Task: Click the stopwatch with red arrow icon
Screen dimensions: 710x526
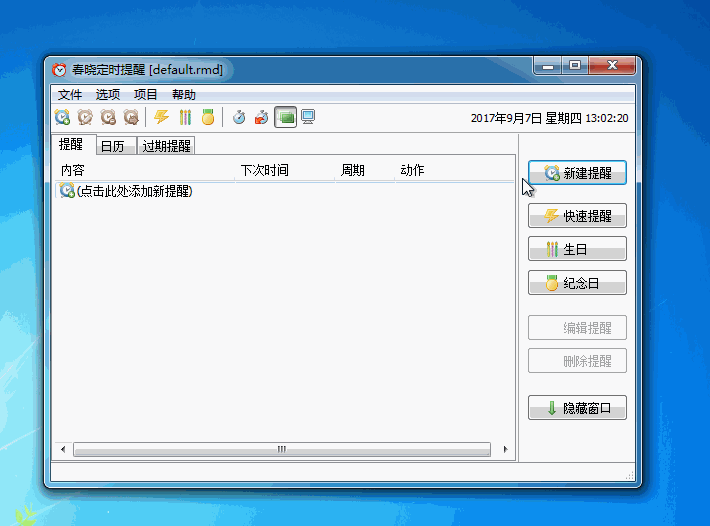Action: tap(262, 117)
